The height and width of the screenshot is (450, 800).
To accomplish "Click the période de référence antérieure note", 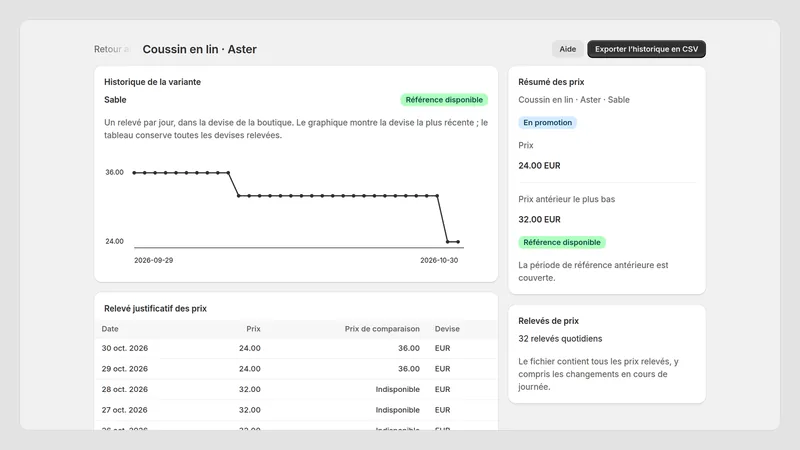I will click(593, 271).
